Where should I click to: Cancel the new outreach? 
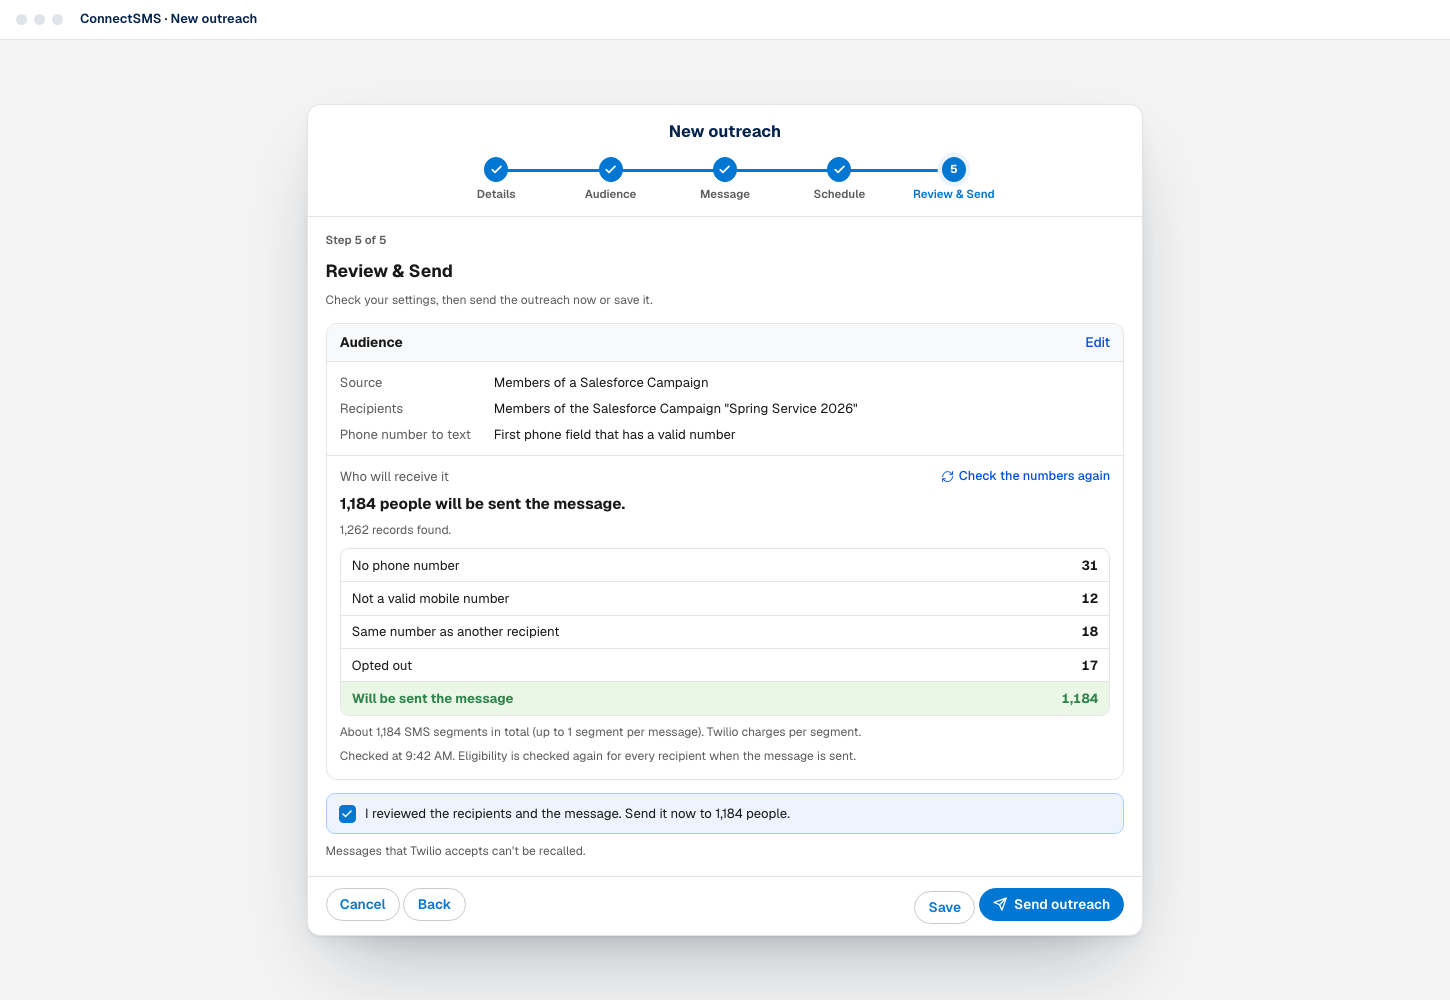coord(363,904)
